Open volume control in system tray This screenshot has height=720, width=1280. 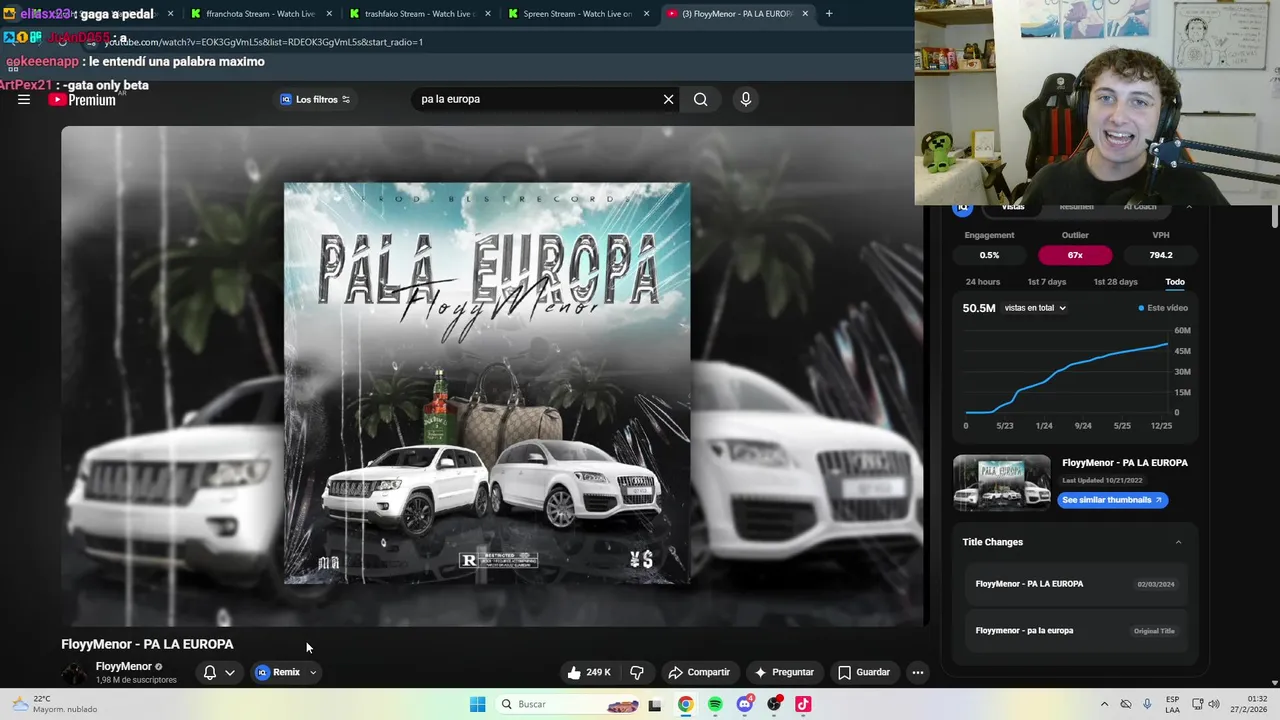coord(1216,704)
